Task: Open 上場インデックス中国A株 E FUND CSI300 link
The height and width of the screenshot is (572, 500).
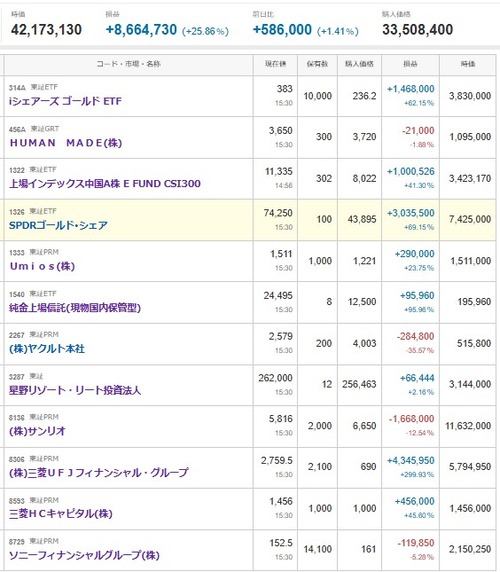Action: click(105, 183)
